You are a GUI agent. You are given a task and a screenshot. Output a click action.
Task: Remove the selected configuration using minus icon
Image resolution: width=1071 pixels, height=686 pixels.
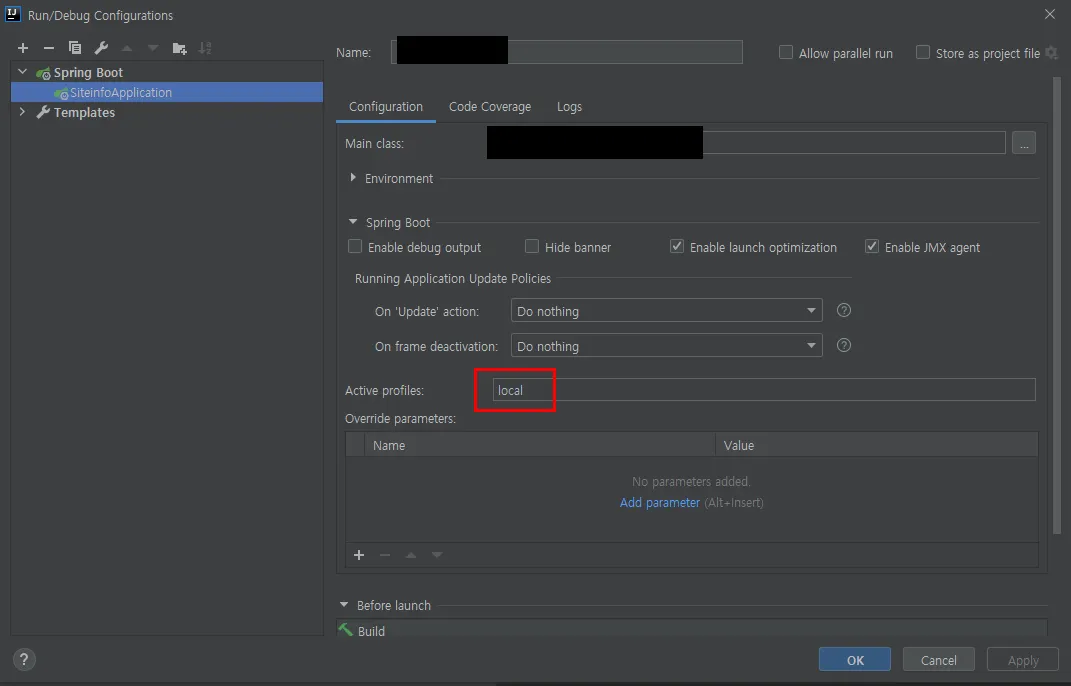click(x=48, y=47)
